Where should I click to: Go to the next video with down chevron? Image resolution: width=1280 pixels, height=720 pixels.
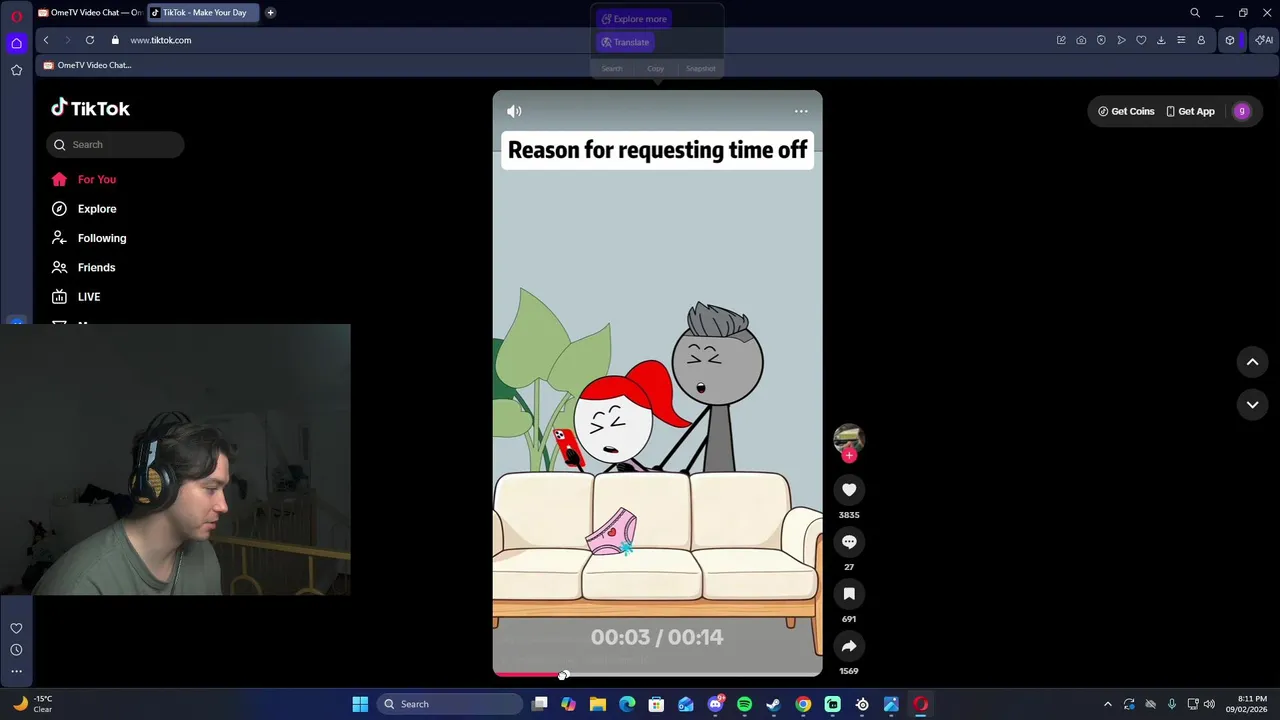point(1252,404)
